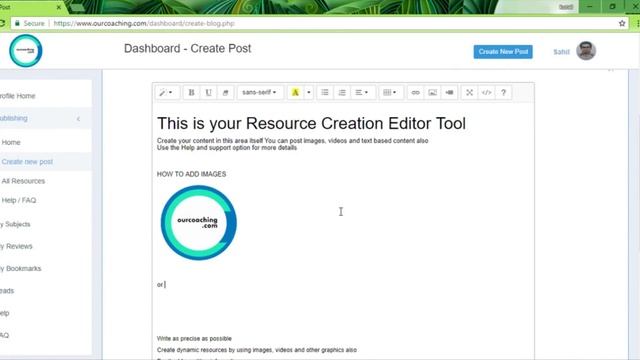Click the 'Create dynamic resources' line
Viewport: 640px width, 360px height.
(x=257, y=350)
